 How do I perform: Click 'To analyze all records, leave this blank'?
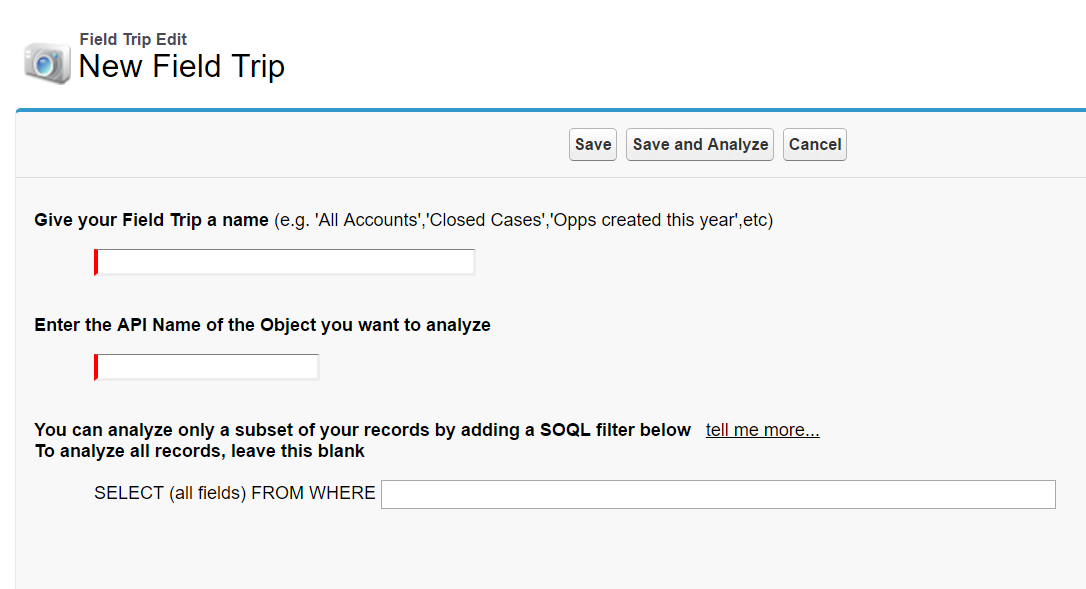click(199, 451)
